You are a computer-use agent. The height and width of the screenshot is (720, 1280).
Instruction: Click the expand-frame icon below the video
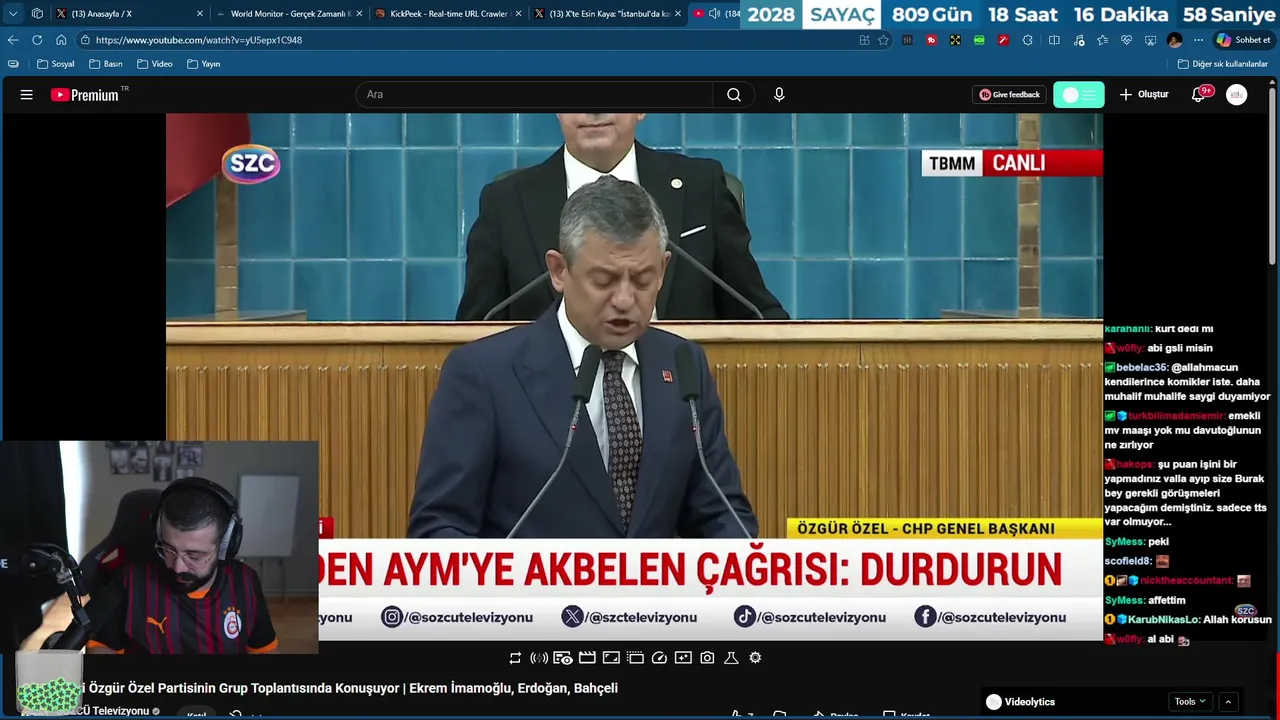[x=611, y=658]
